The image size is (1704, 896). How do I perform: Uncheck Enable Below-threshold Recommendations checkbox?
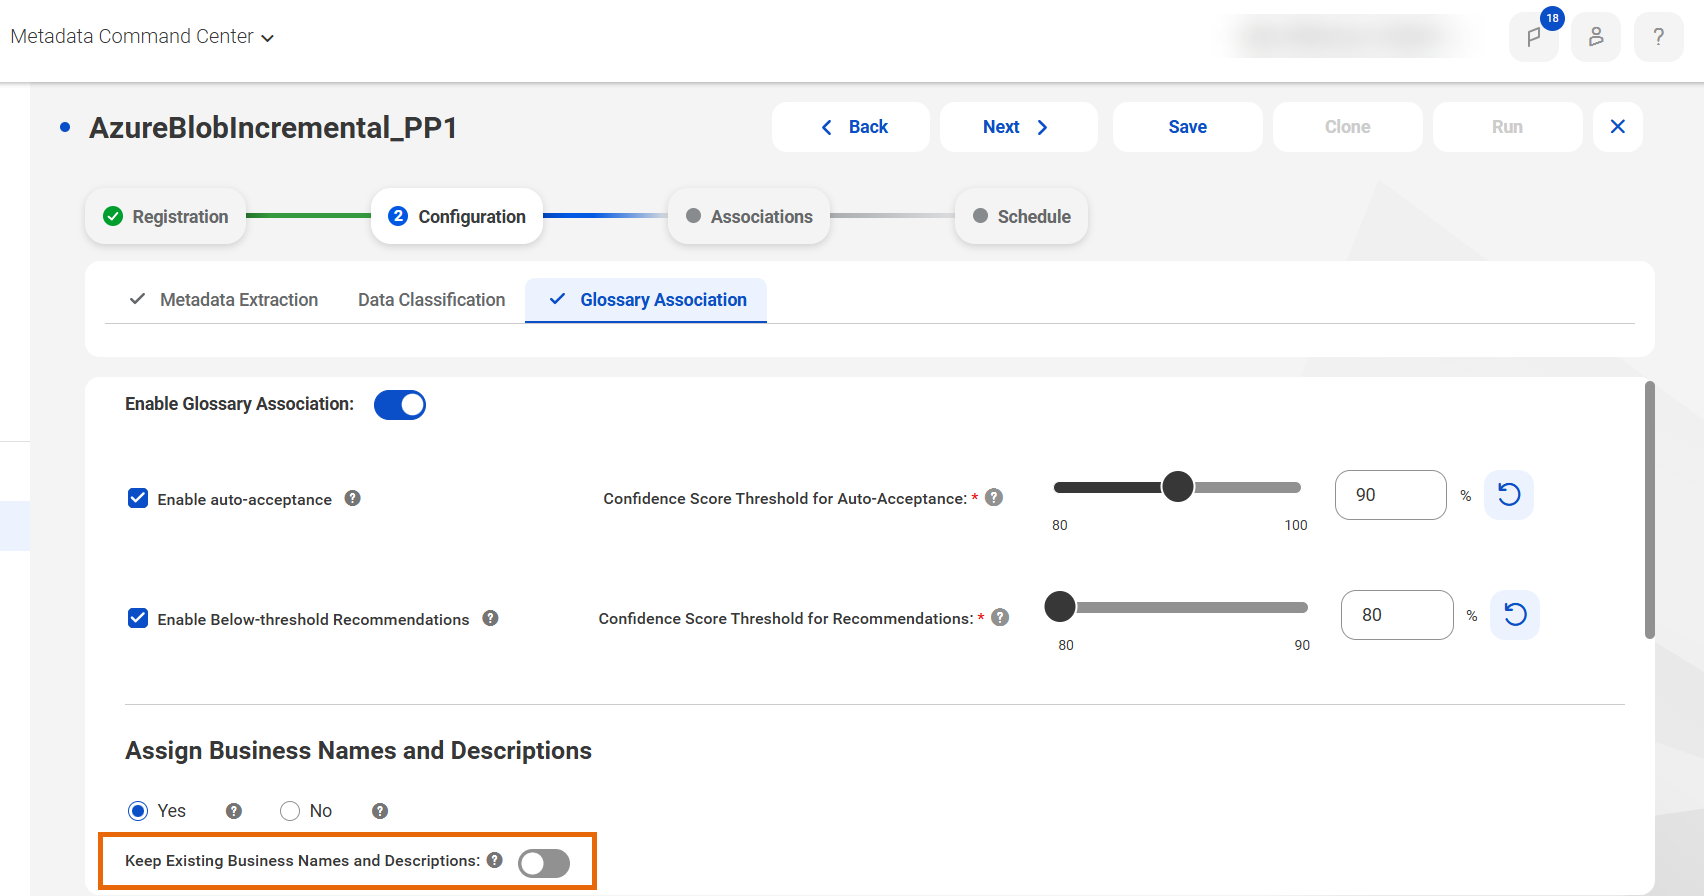point(138,618)
